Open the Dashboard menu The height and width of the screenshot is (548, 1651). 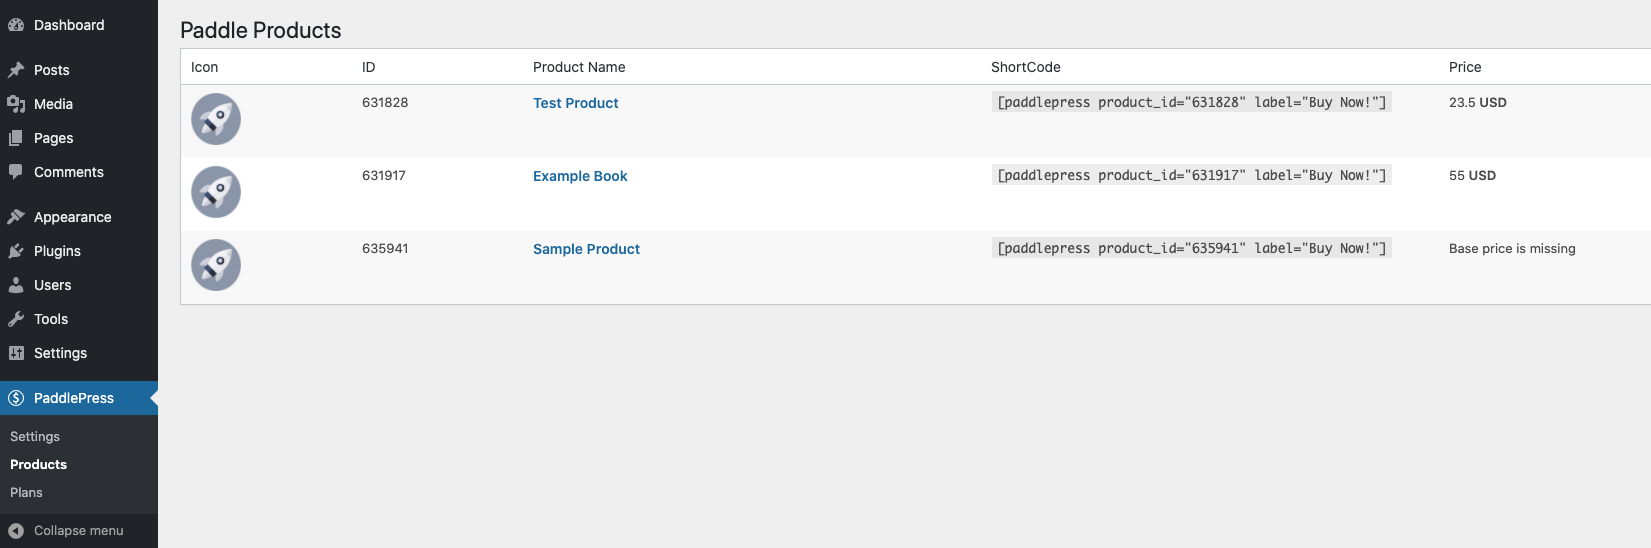[x=79, y=25]
